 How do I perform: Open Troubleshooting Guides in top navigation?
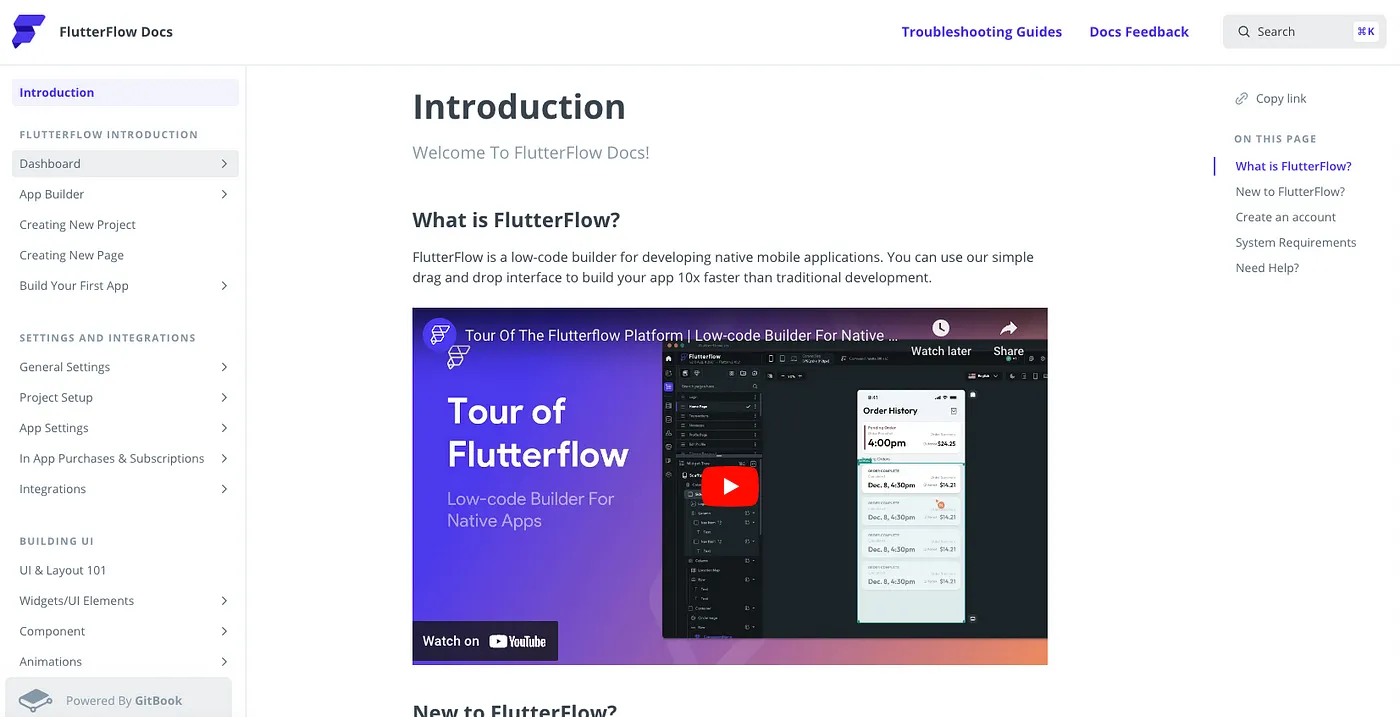pyautogui.click(x=981, y=32)
